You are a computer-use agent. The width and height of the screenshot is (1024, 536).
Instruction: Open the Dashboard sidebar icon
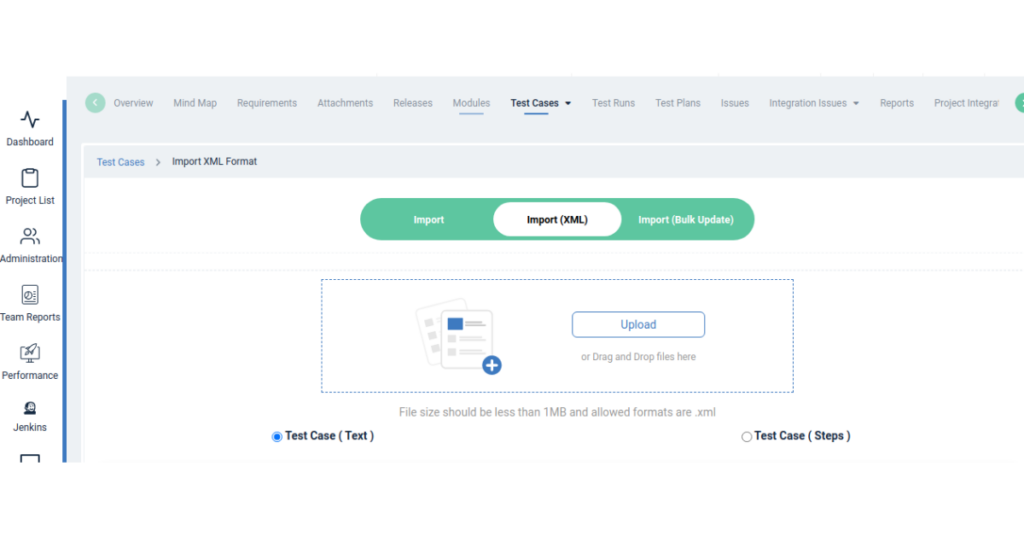coord(30,120)
